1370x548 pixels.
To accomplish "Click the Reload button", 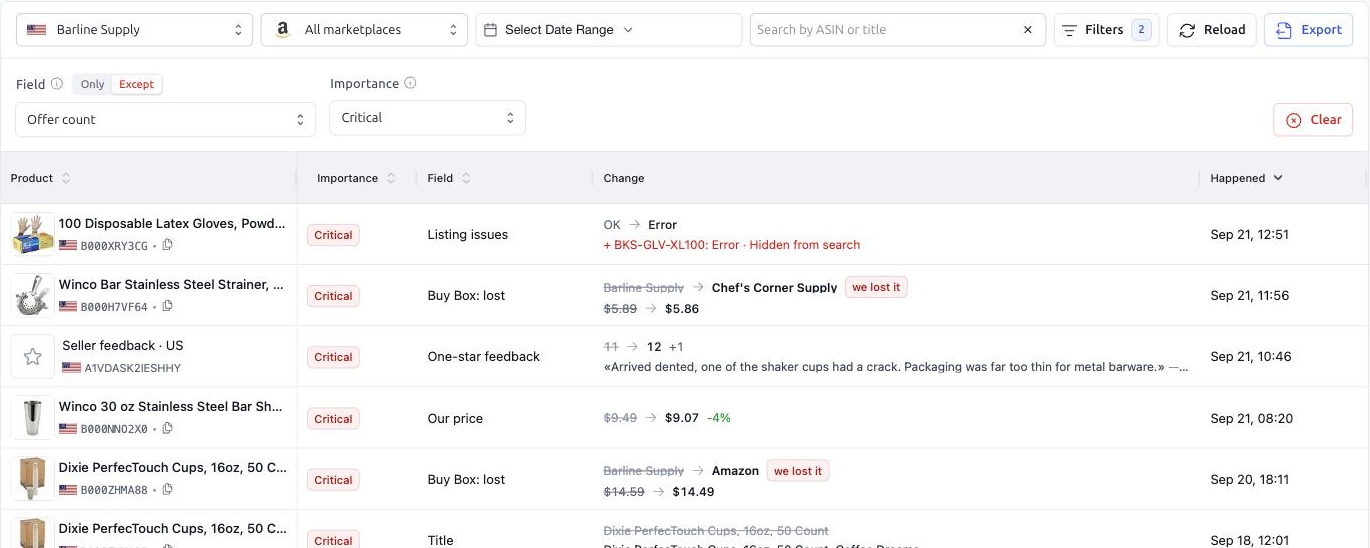I will [x=1212, y=30].
